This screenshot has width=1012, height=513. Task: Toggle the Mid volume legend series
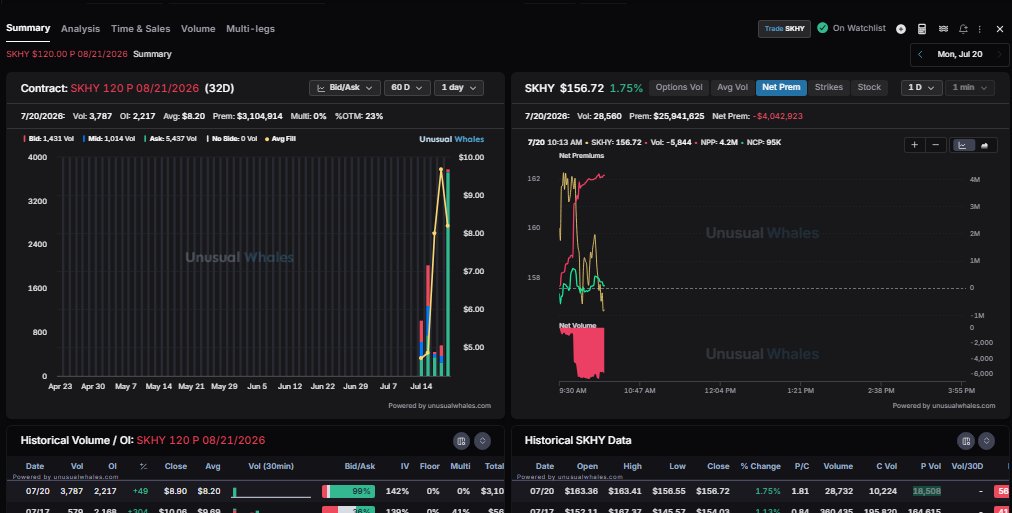coord(108,139)
